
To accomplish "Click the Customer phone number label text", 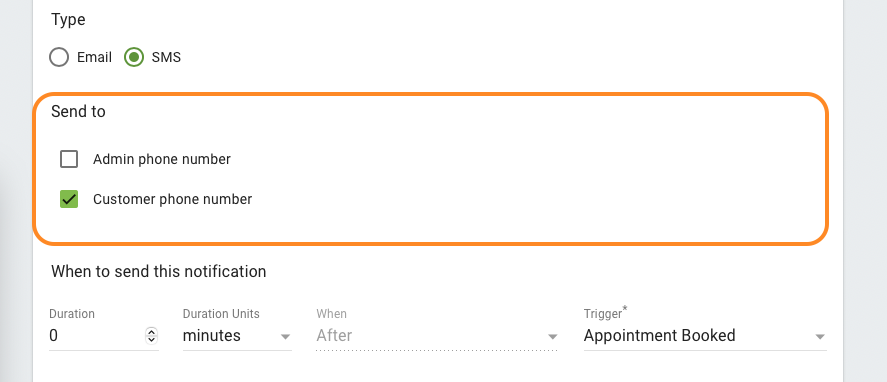I will (x=173, y=199).
